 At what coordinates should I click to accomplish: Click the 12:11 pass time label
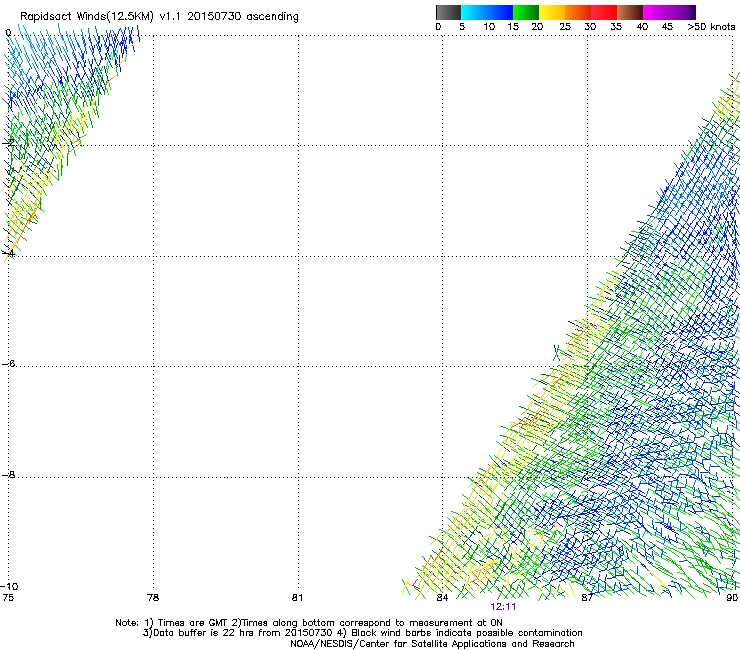pyautogui.click(x=503, y=607)
